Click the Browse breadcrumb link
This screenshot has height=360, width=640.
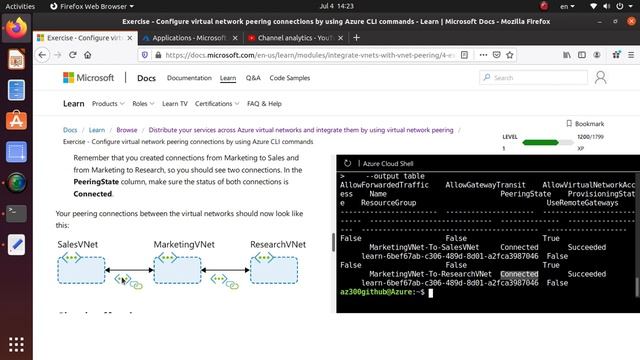click(x=127, y=130)
